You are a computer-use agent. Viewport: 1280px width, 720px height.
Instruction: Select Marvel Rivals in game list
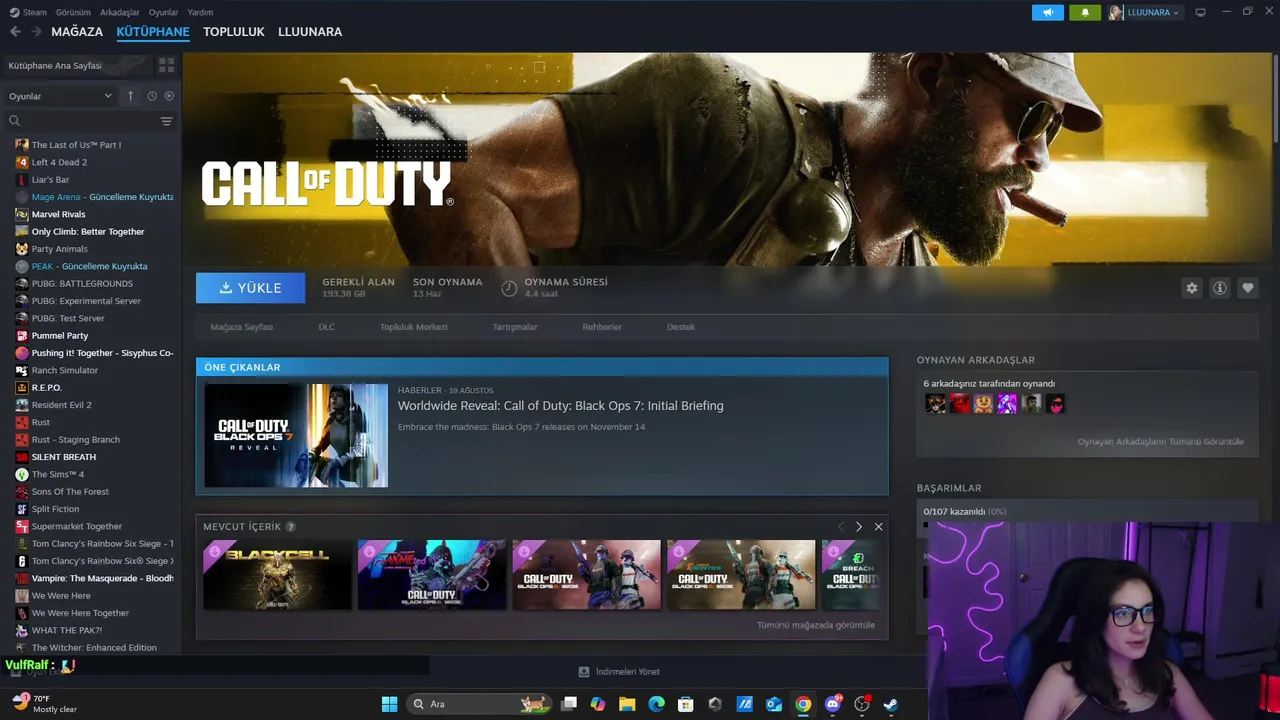[x=58, y=214]
